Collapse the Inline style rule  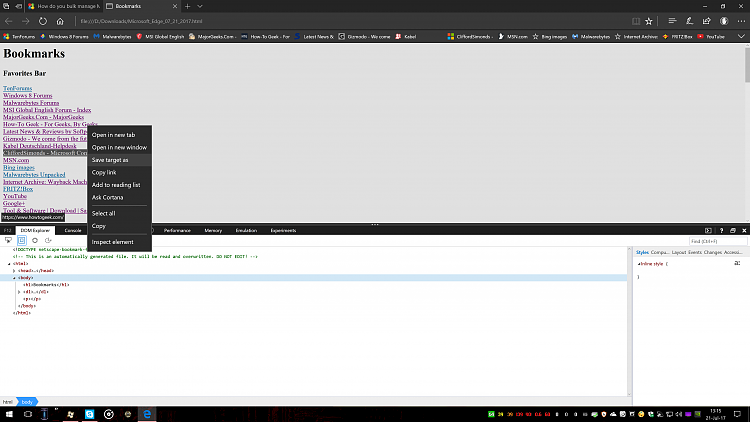click(x=639, y=264)
